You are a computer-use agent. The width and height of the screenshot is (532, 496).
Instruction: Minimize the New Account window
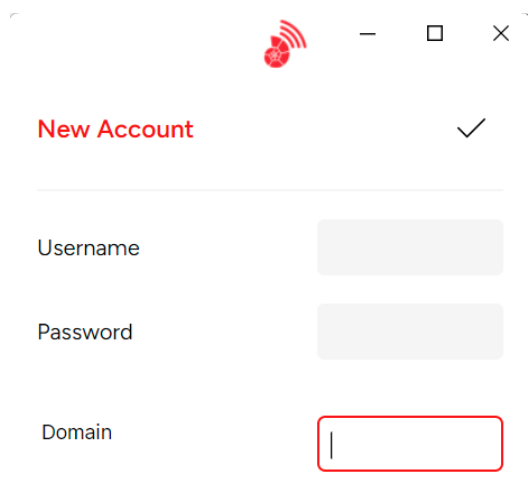click(367, 34)
